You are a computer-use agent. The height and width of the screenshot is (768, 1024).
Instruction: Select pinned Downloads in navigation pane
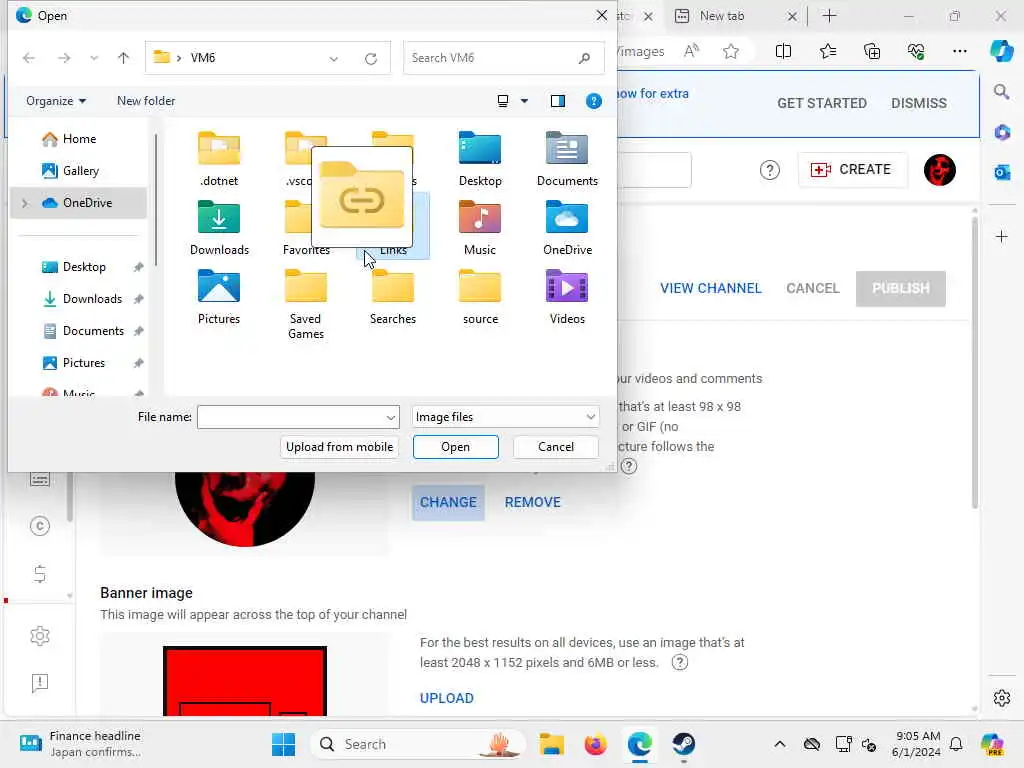pos(84,299)
